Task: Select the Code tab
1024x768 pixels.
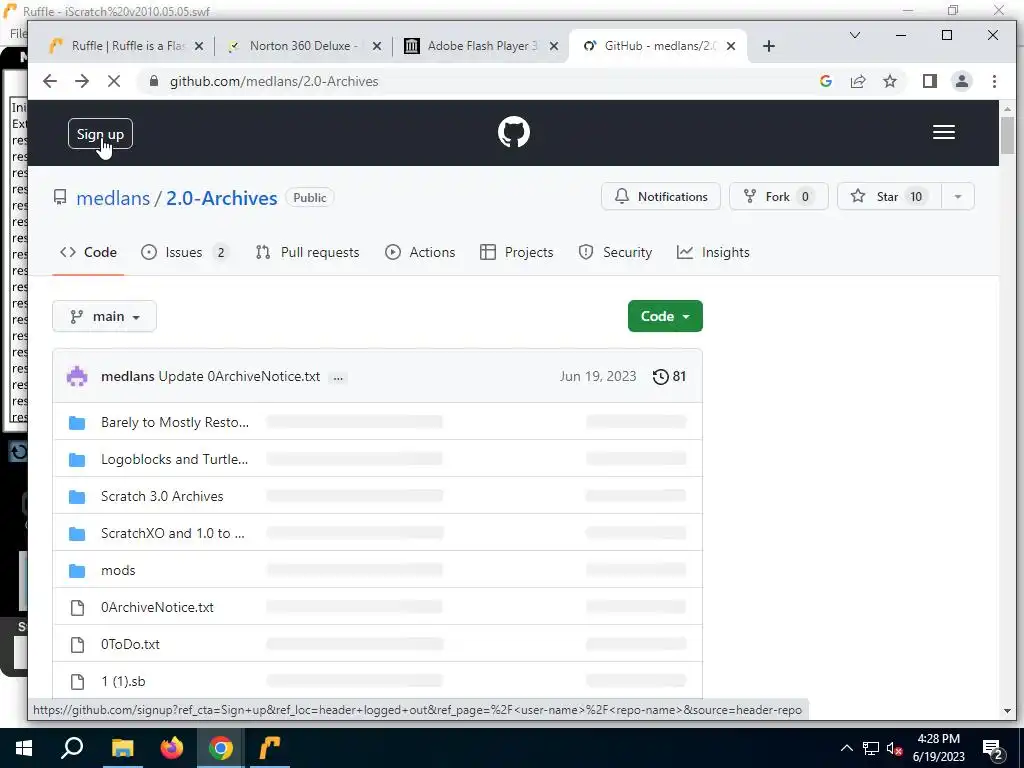Action: click(88, 252)
